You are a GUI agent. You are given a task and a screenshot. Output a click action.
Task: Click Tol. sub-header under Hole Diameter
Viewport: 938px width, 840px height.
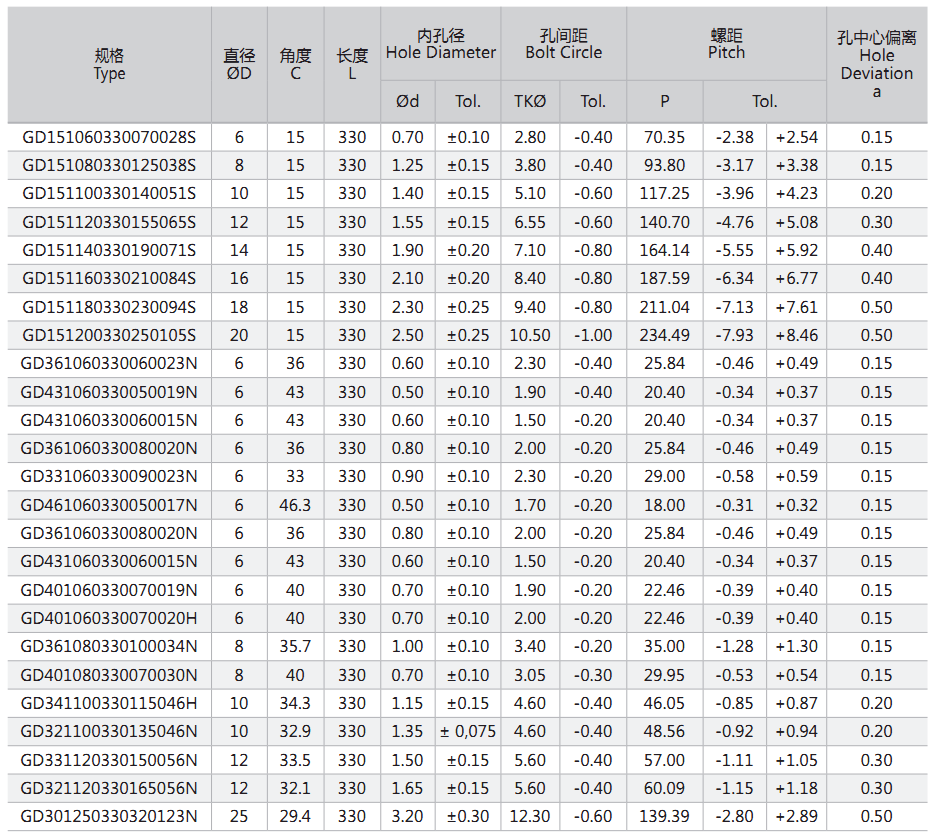pos(468,101)
